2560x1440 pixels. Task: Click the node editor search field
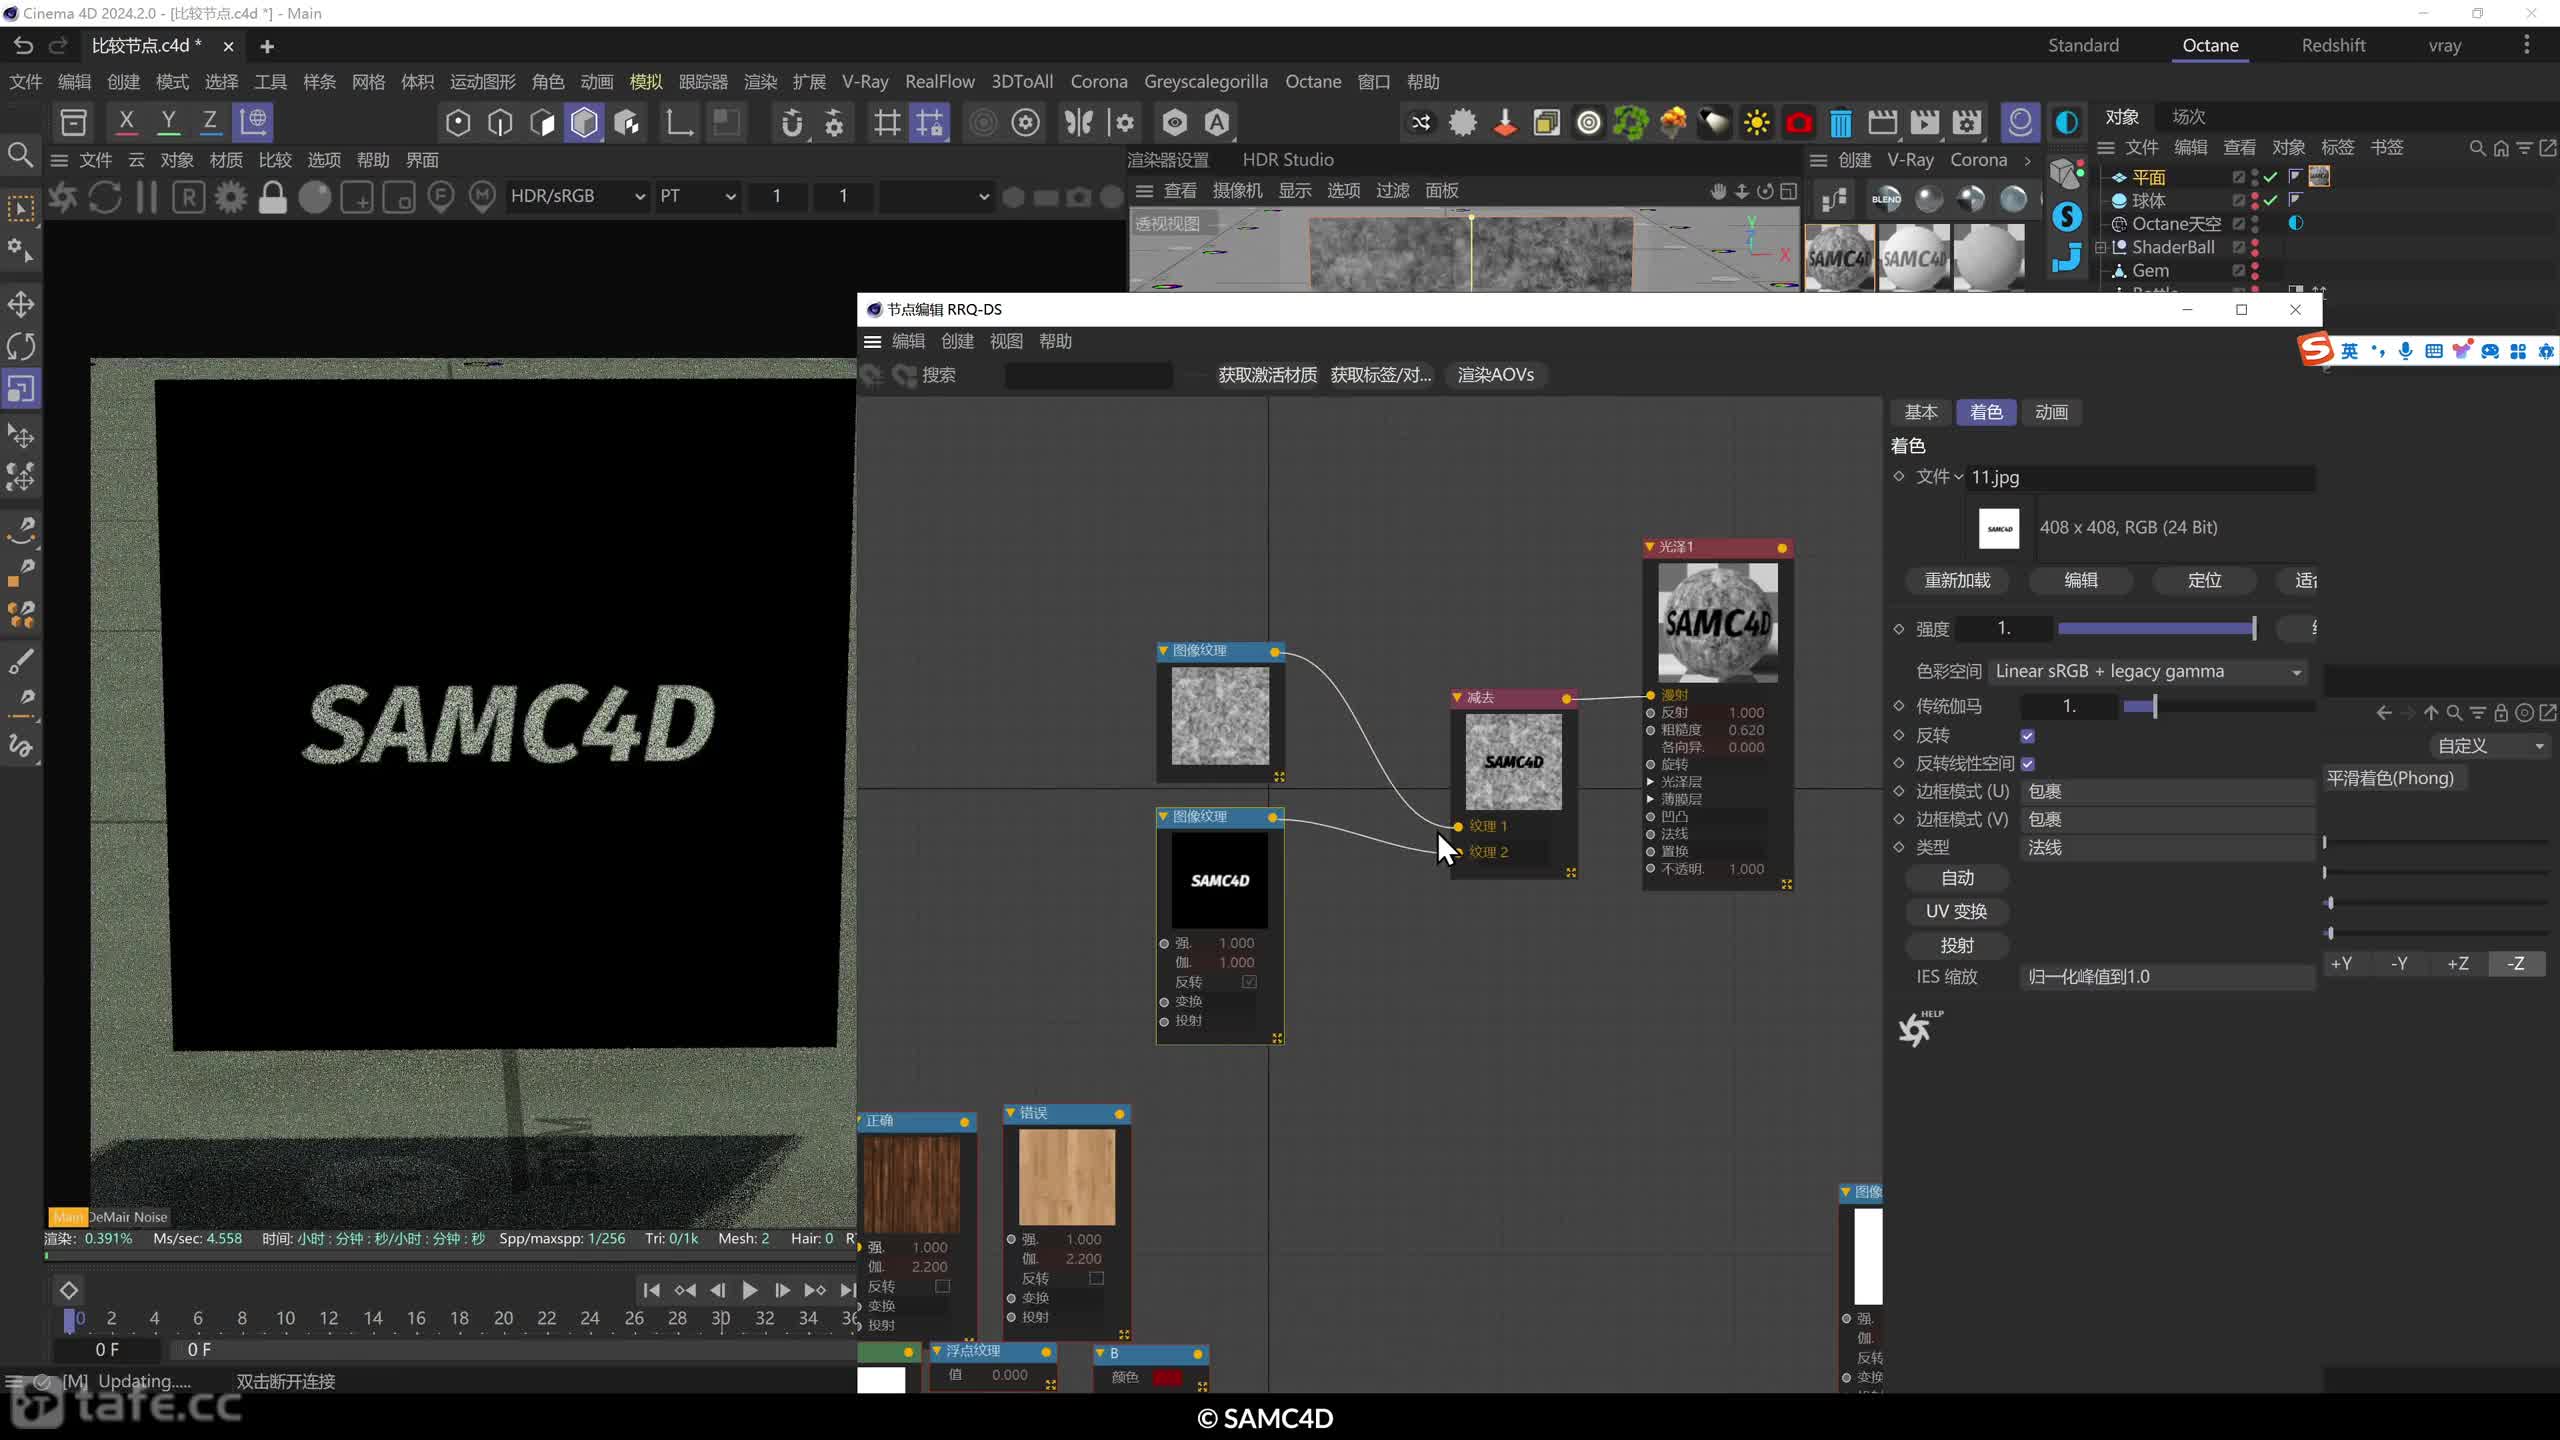1088,375
